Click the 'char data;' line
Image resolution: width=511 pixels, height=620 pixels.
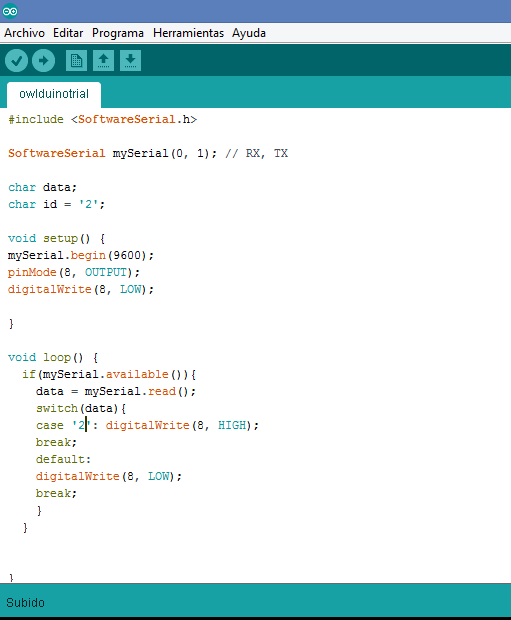42,187
